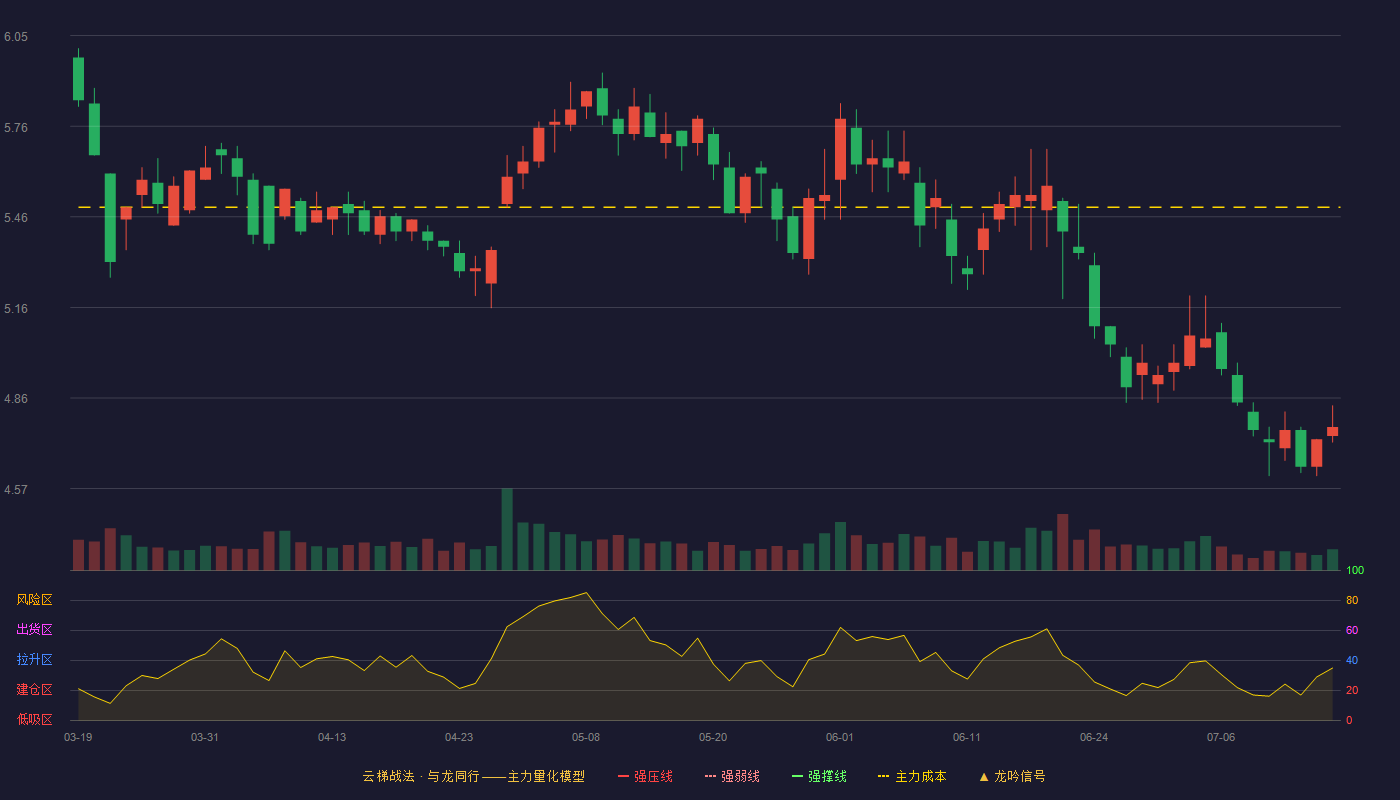
Task: Click the 龙吟信号 triangle legend icon
Action: (984, 776)
